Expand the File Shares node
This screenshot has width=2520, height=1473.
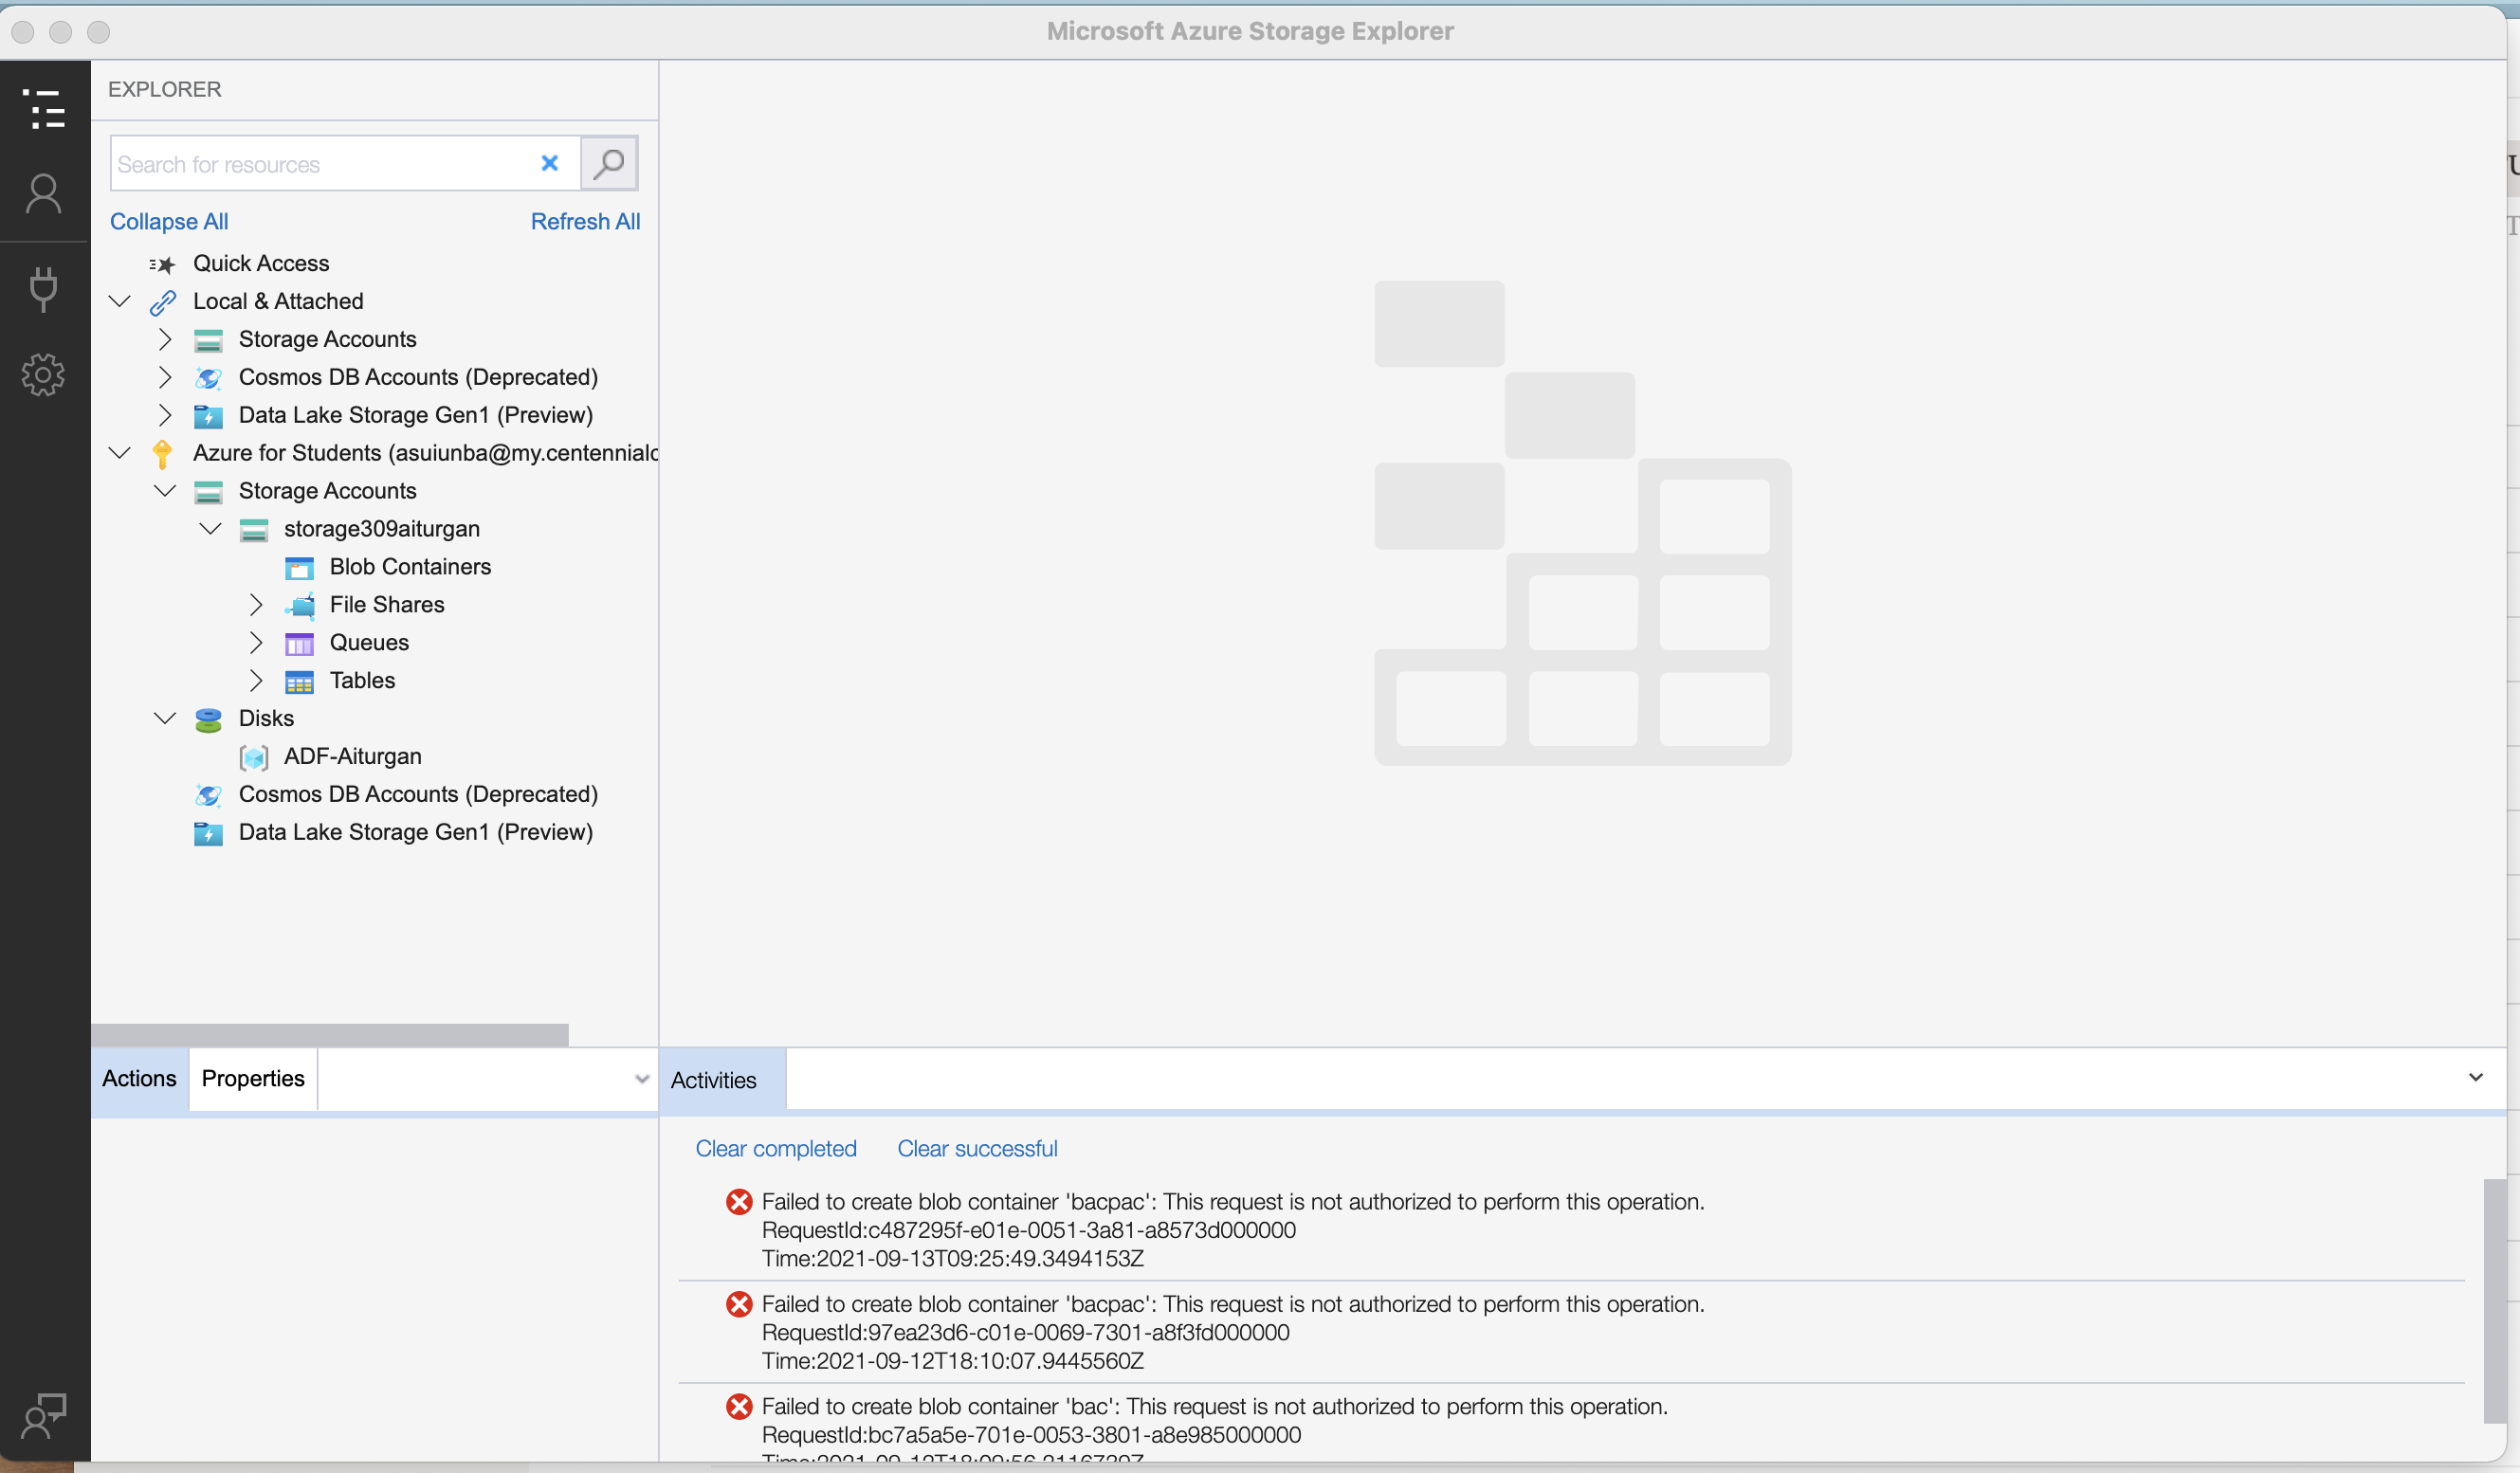pyautogui.click(x=256, y=604)
